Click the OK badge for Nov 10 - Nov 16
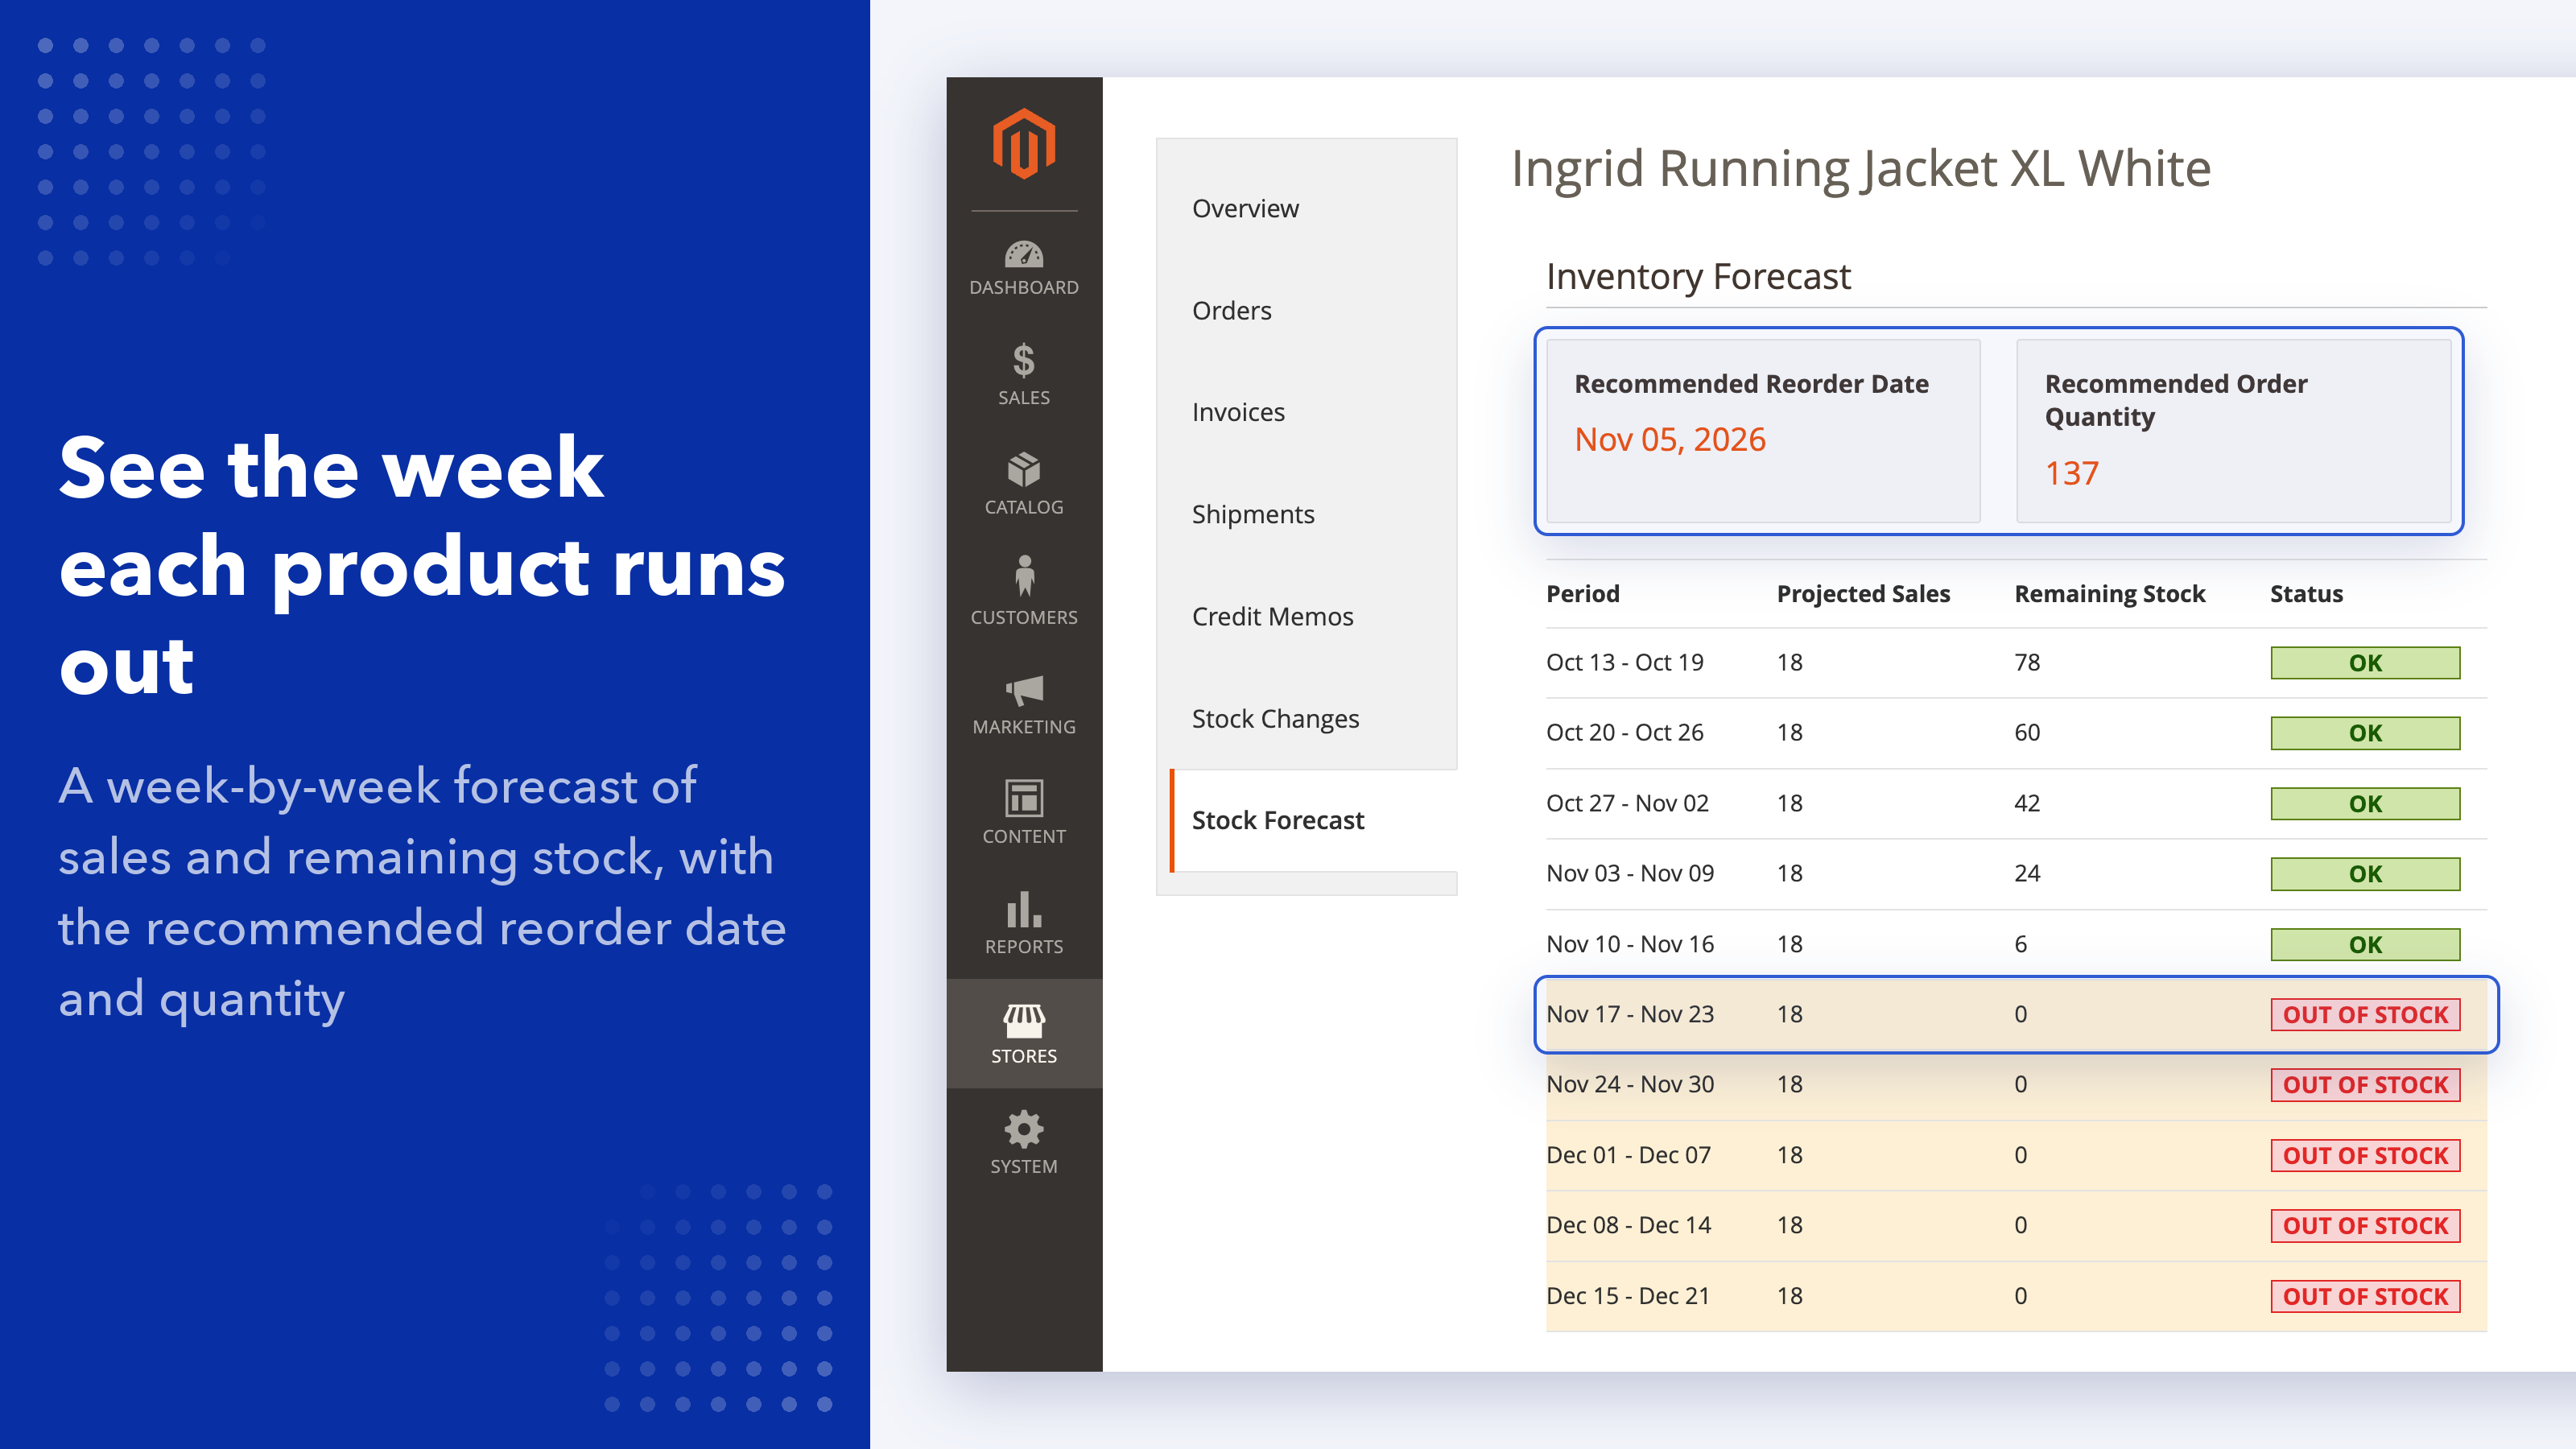The height and width of the screenshot is (1449, 2576). (x=2364, y=944)
